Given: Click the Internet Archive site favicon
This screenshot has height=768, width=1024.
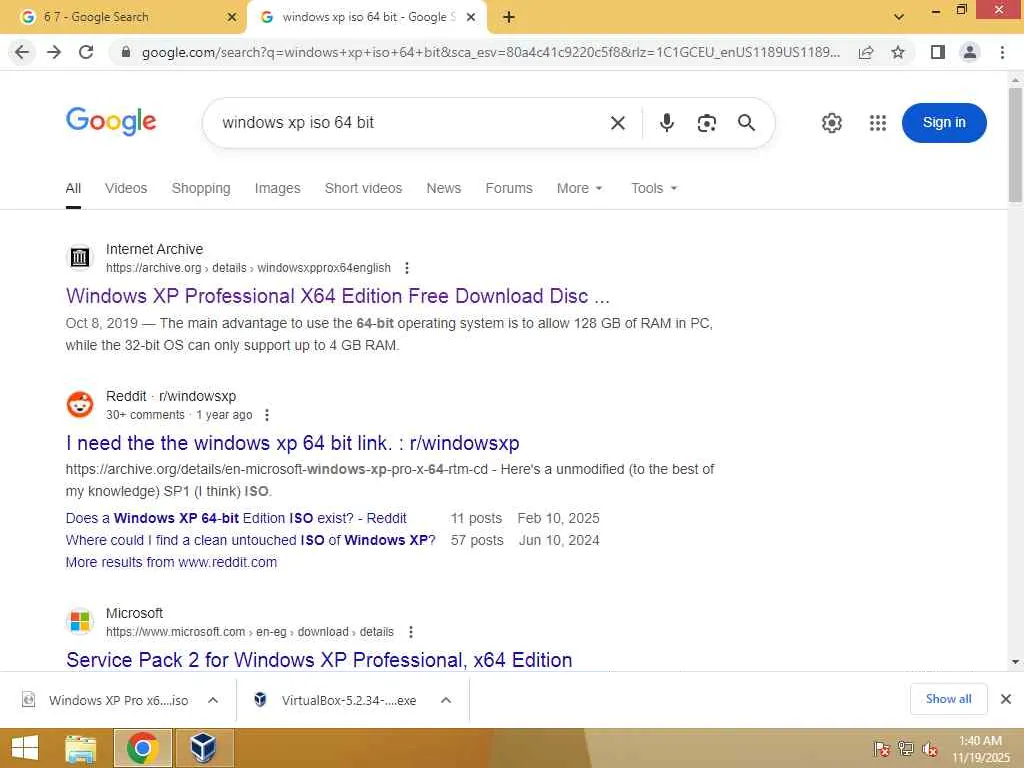Looking at the screenshot, I should pyautogui.click(x=80, y=257).
